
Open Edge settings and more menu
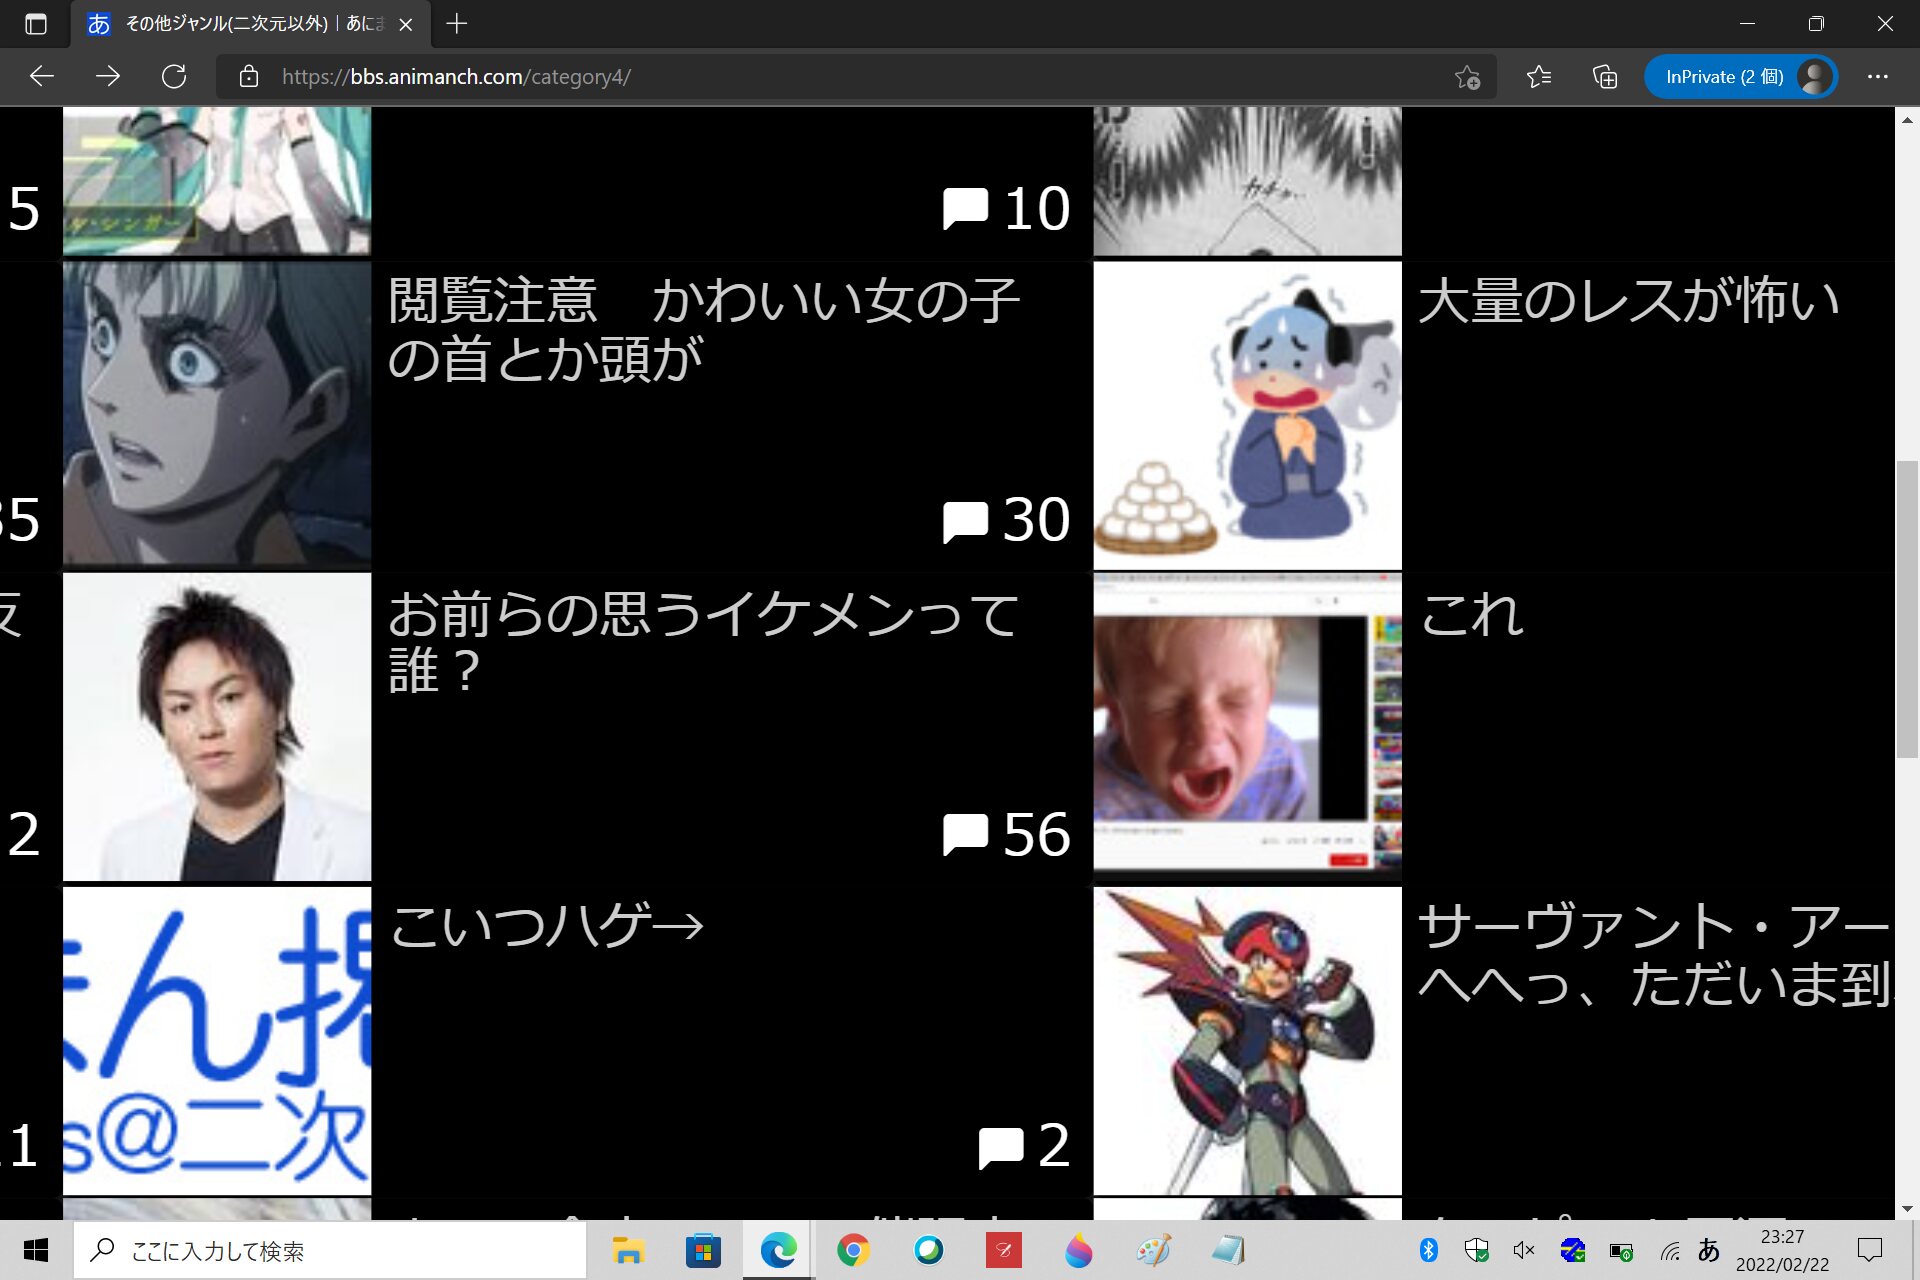tap(1877, 77)
